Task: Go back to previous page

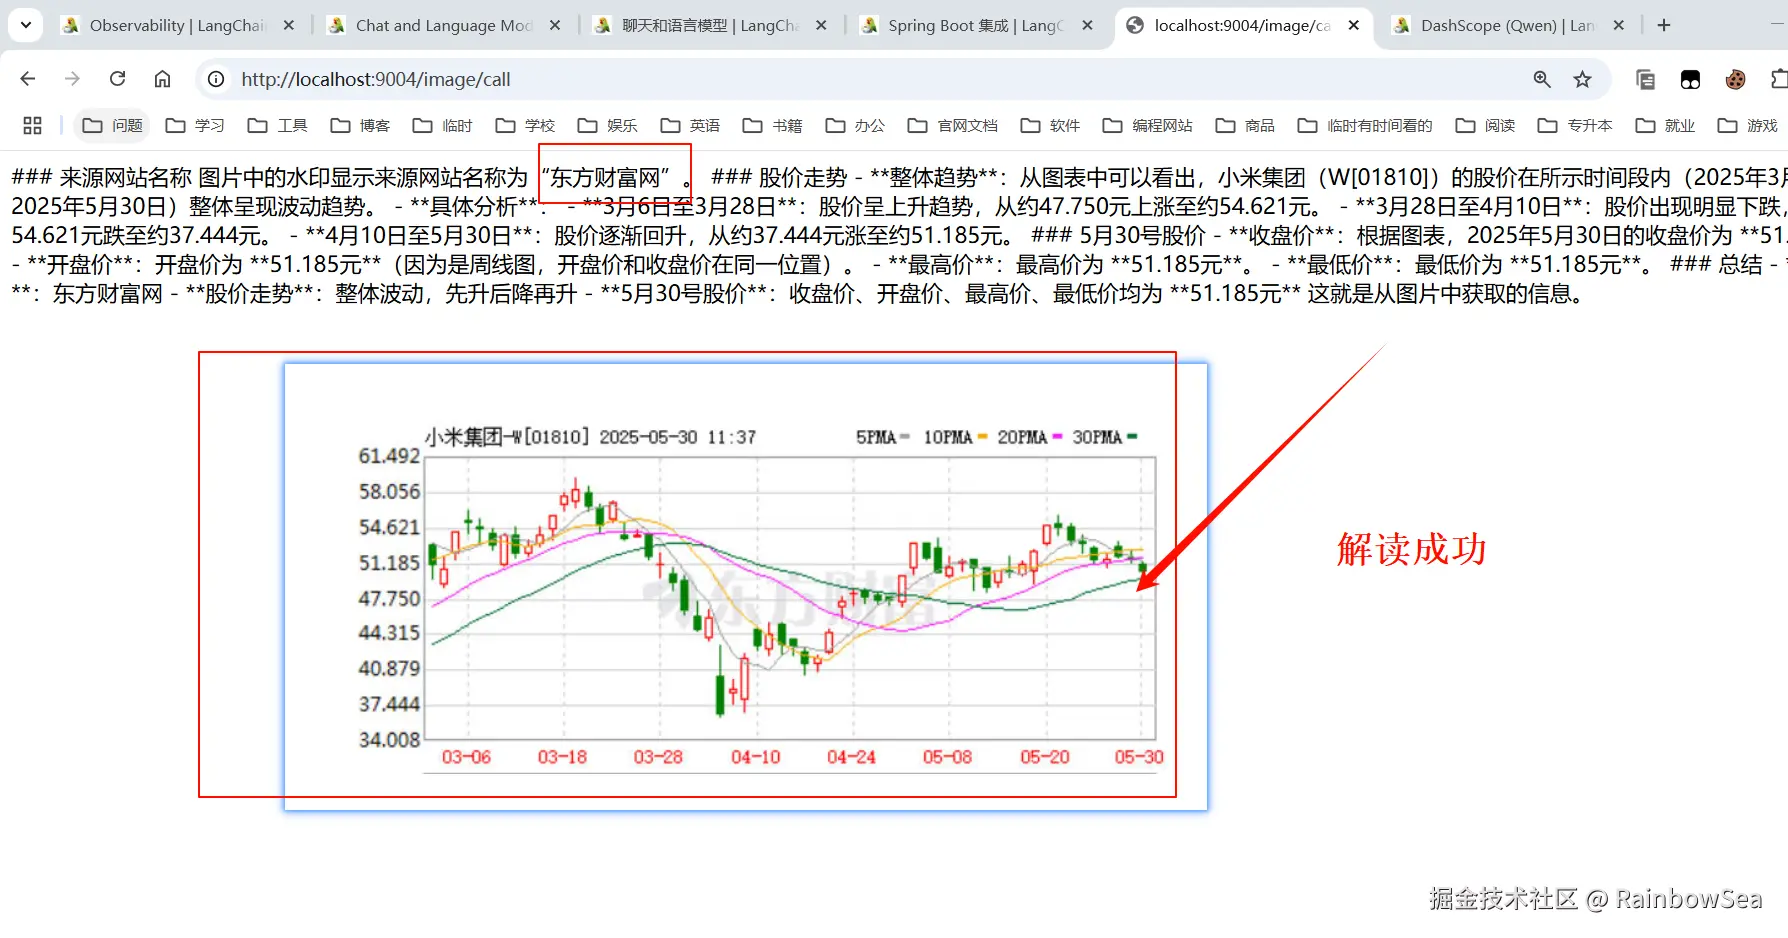Action: click(x=28, y=79)
